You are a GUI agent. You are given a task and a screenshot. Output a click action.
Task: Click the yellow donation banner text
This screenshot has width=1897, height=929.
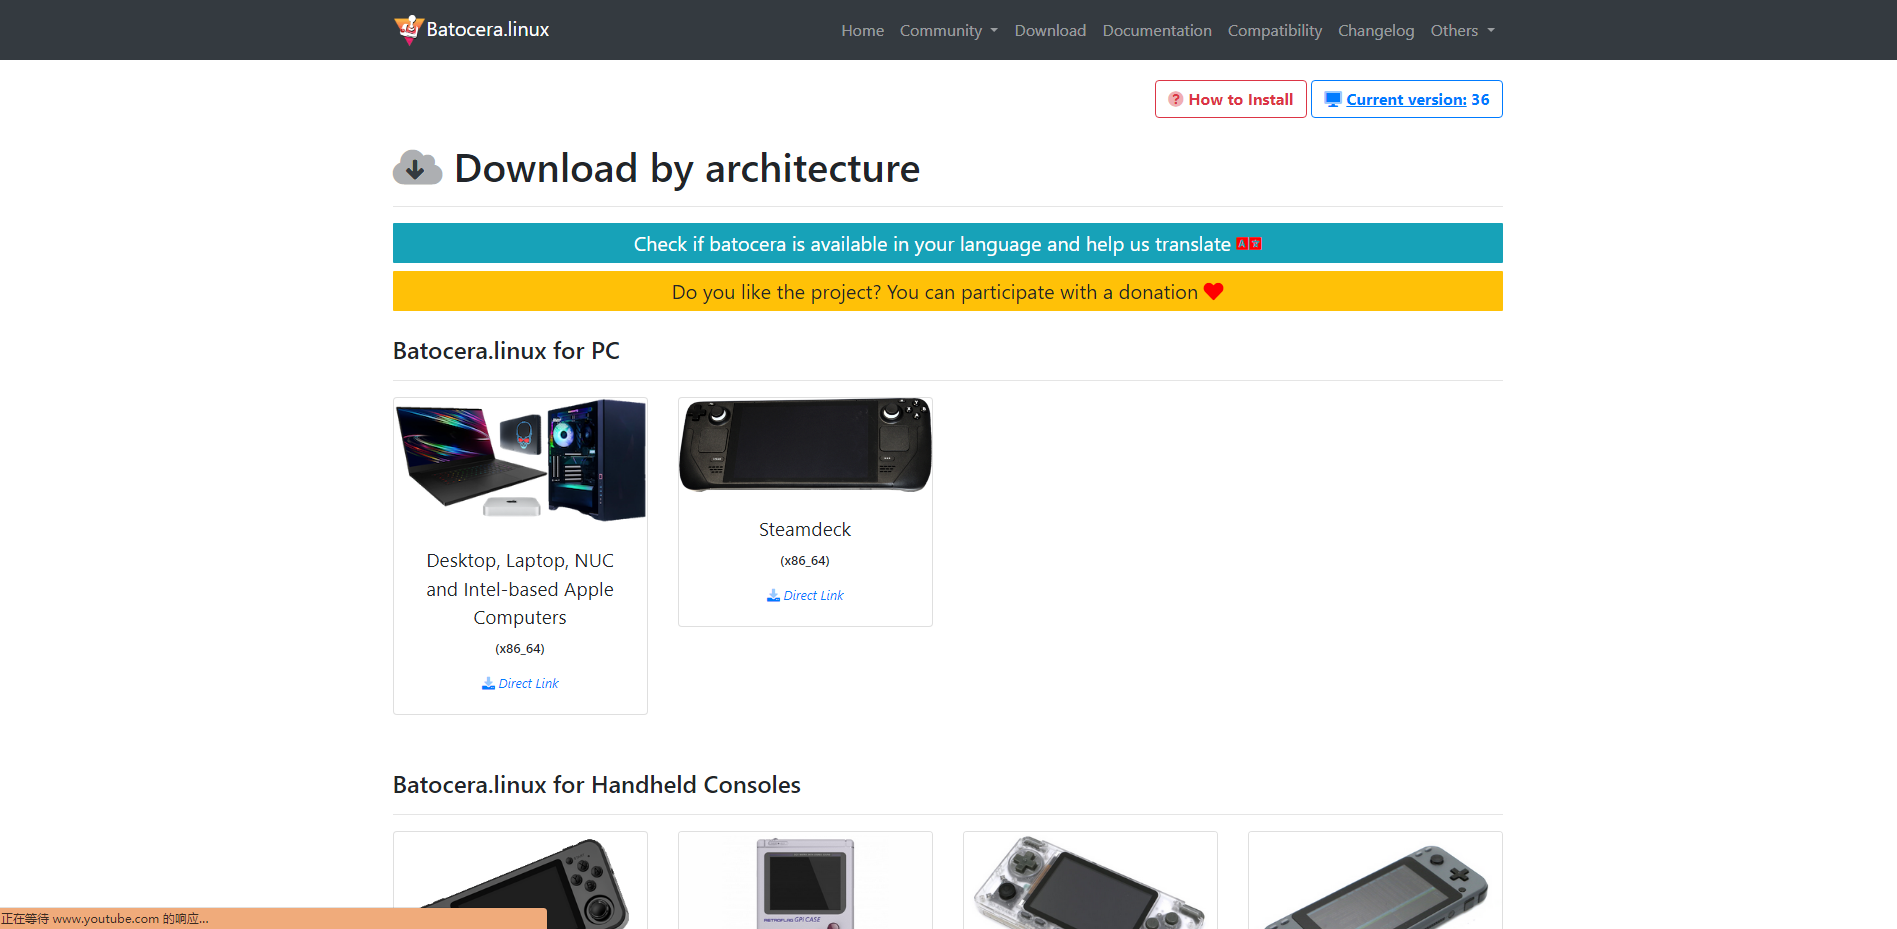(934, 292)
